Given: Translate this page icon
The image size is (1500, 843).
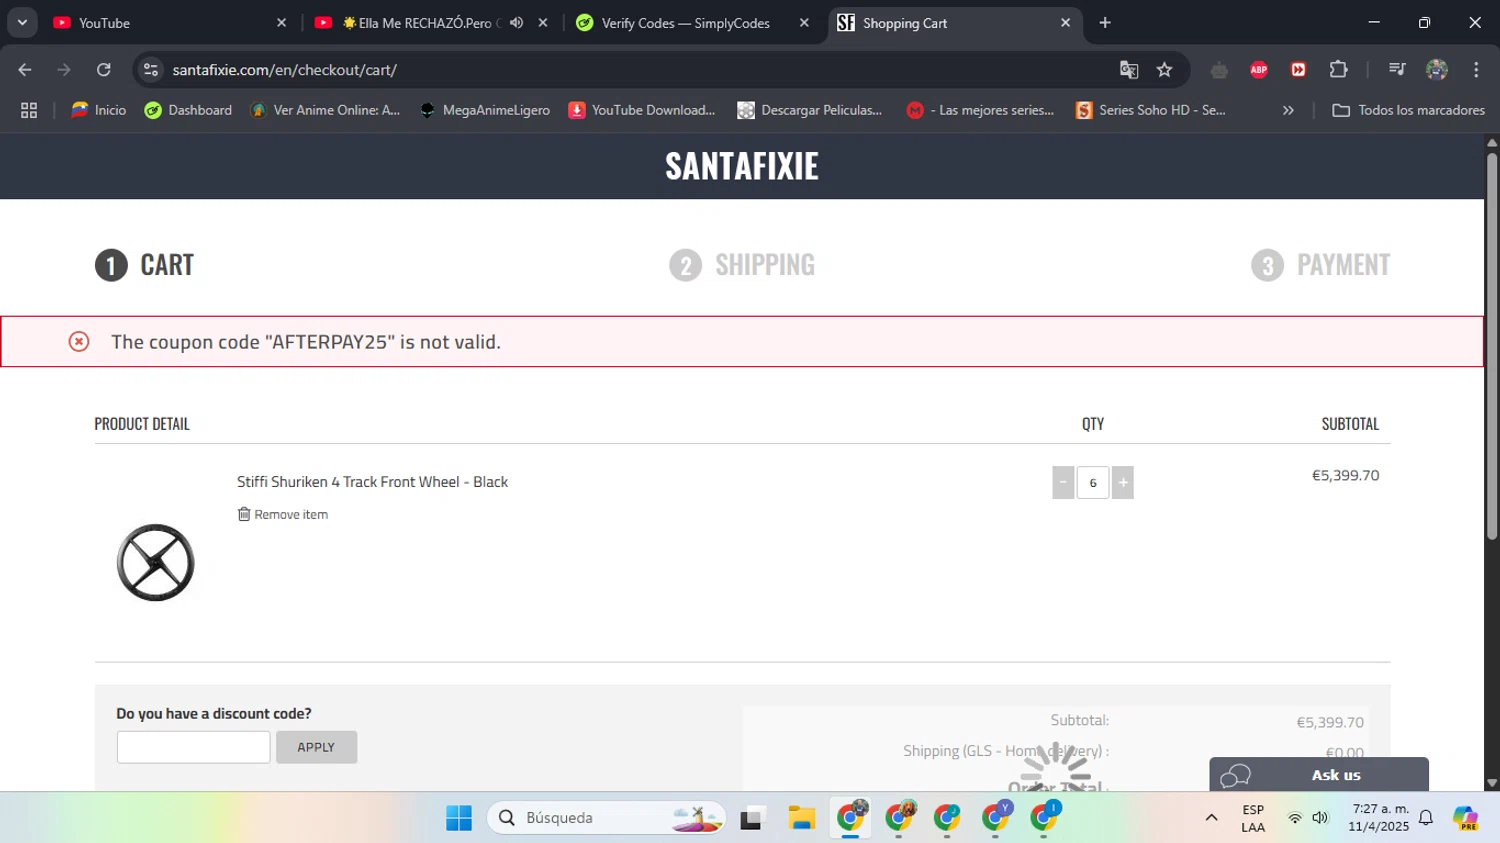Looking at the screenshot, I should point(1129,70).
